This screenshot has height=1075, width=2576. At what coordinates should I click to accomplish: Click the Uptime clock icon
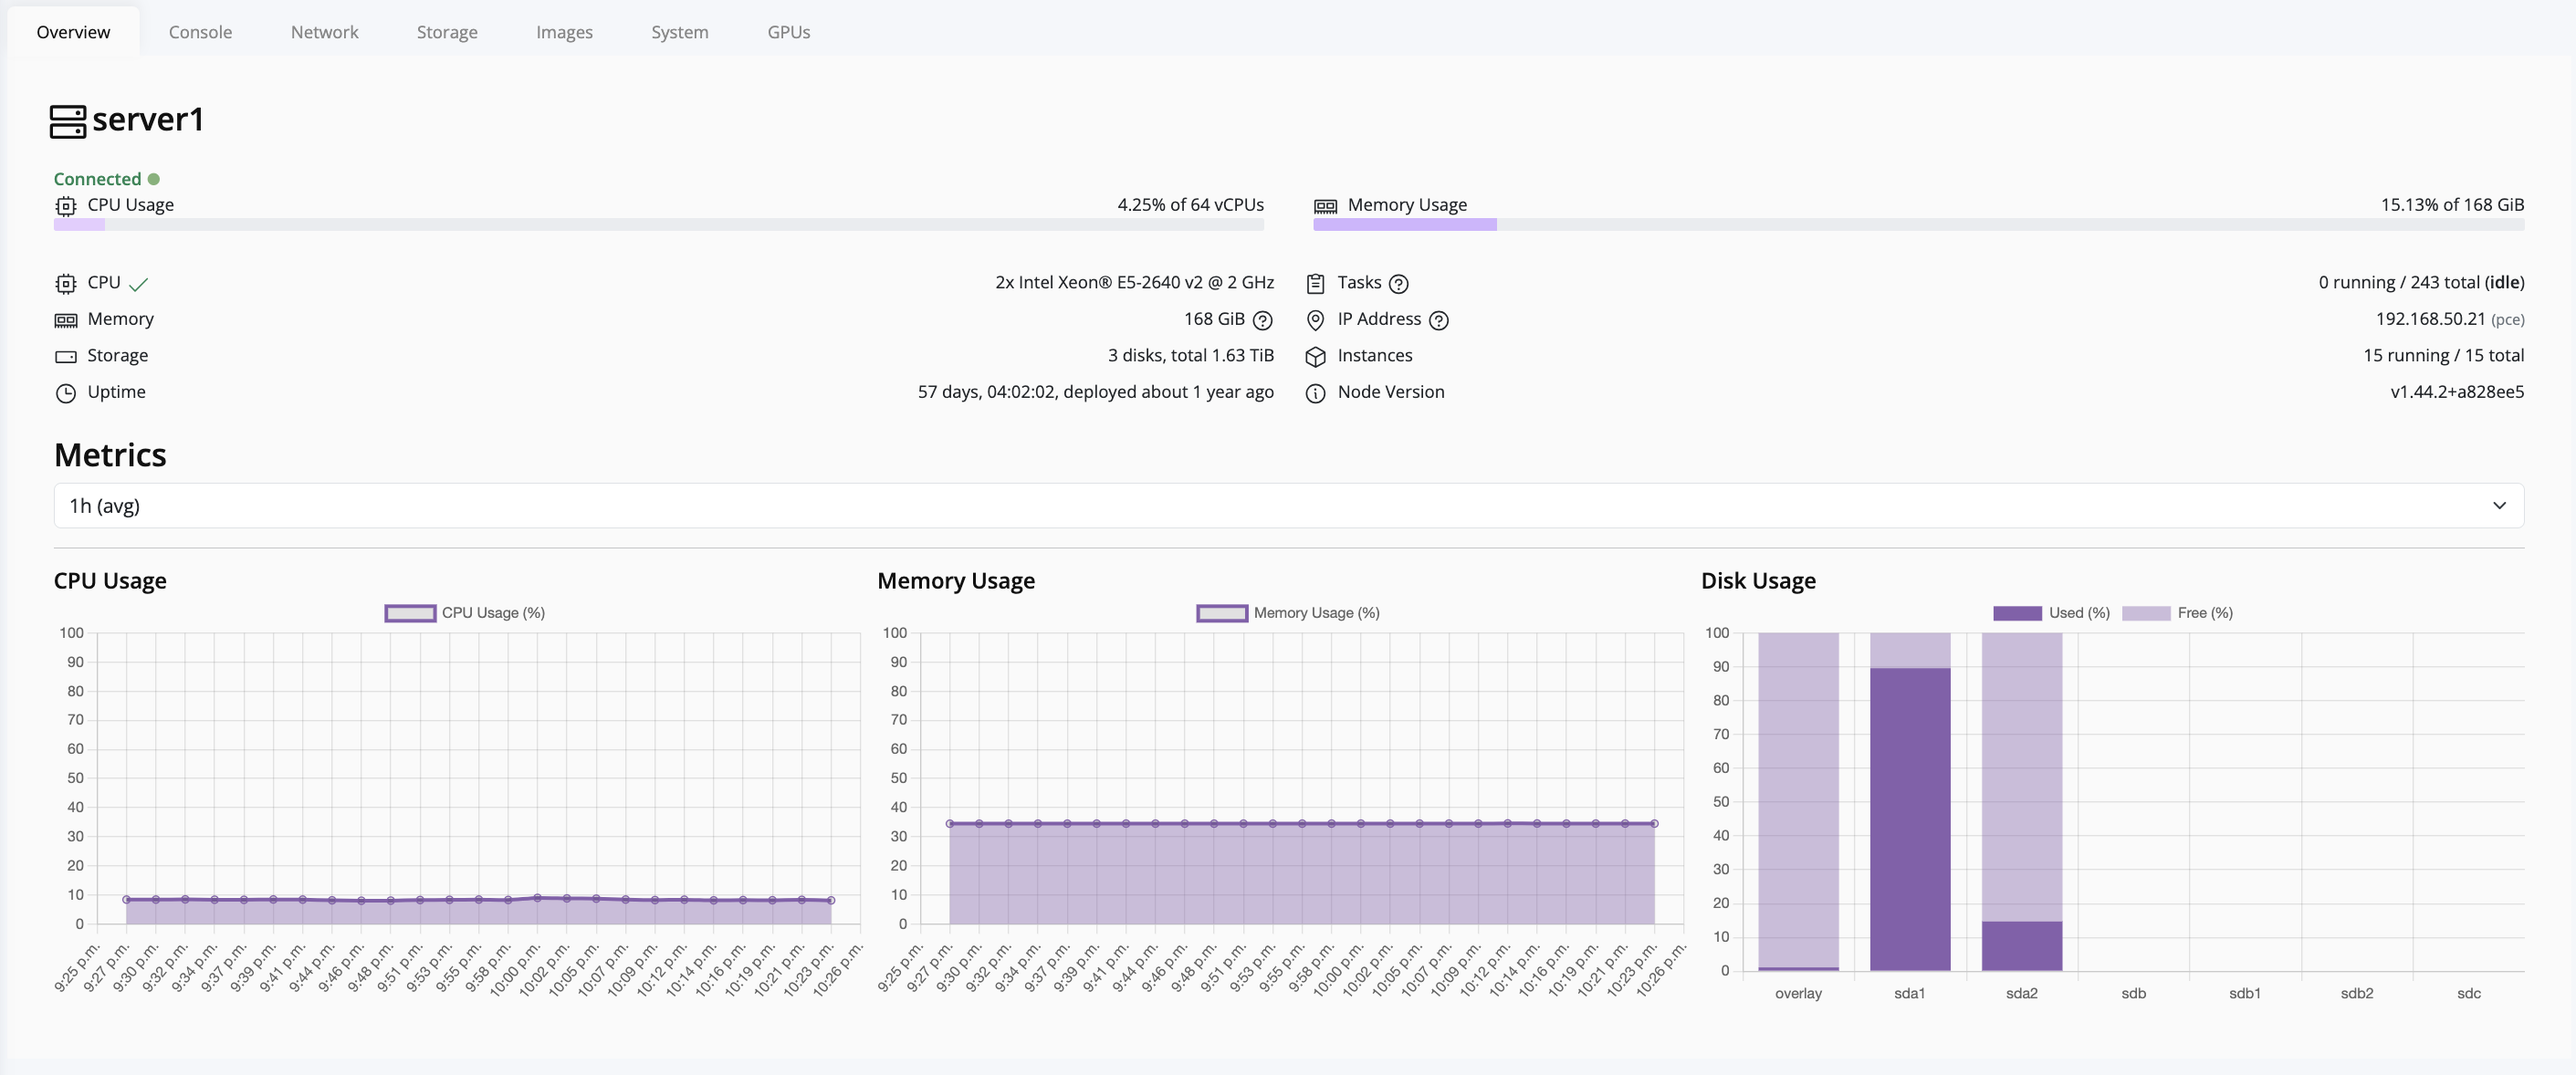click(64, 392)
